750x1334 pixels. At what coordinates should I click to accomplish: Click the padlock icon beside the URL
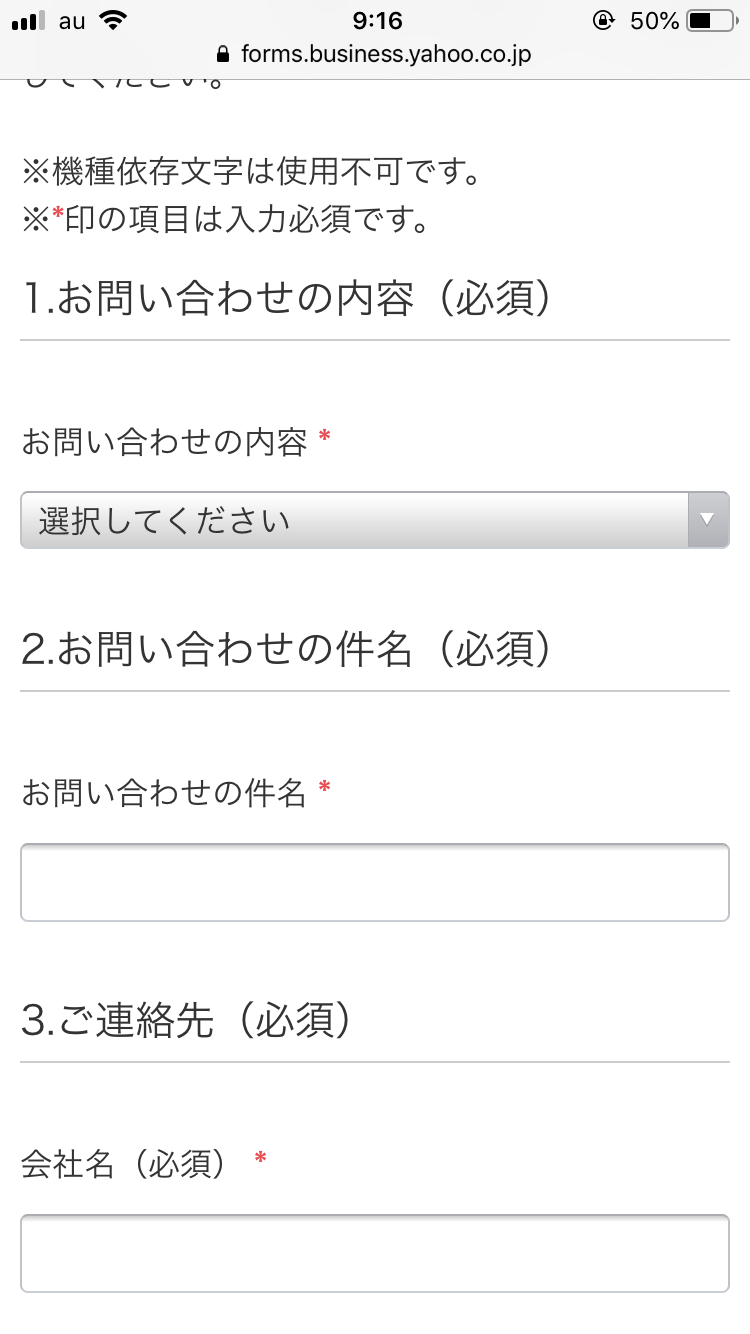tap(222, 54)
